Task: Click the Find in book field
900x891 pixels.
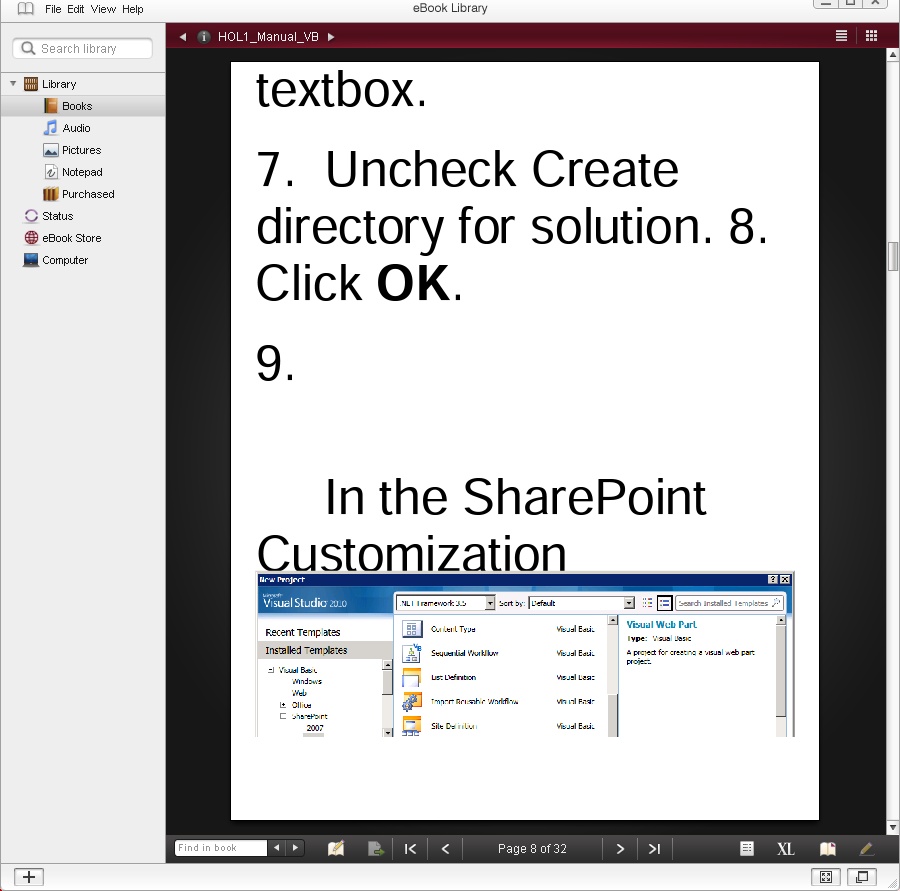Action: [x=220, y=848]
